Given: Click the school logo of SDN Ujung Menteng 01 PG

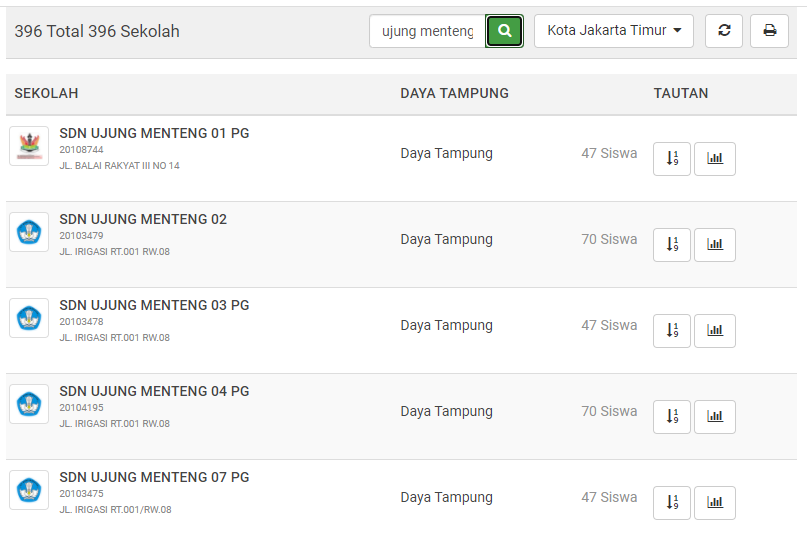Looking at the screenshot, I should coord(29,146).
